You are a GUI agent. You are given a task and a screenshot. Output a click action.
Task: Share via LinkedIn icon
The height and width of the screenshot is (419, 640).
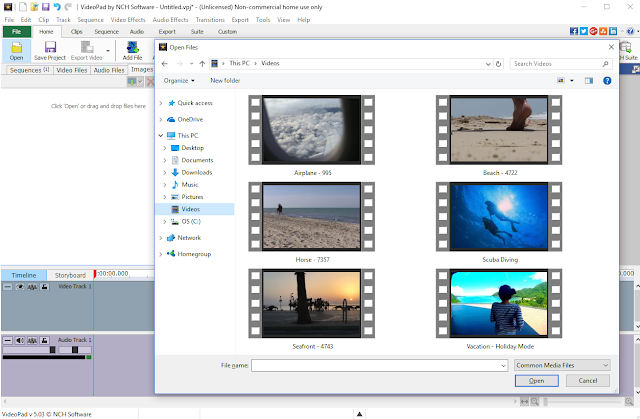click(x=613, y=31)
